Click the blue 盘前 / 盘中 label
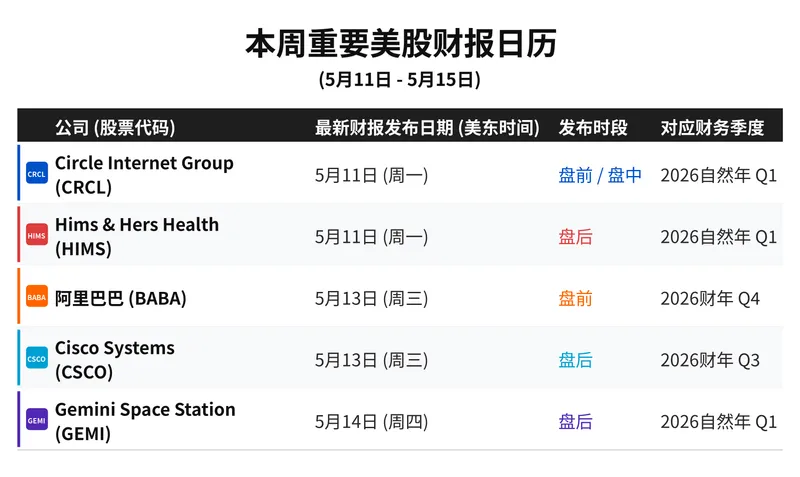The width and height of the screenshot is (800, 477). 600,175
